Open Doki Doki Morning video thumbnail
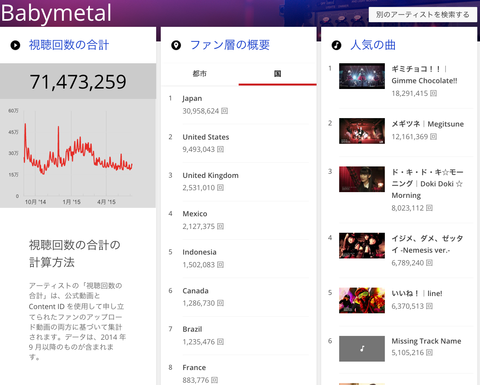480x385 pixels. pyautogui.click(x=362, y=179)
